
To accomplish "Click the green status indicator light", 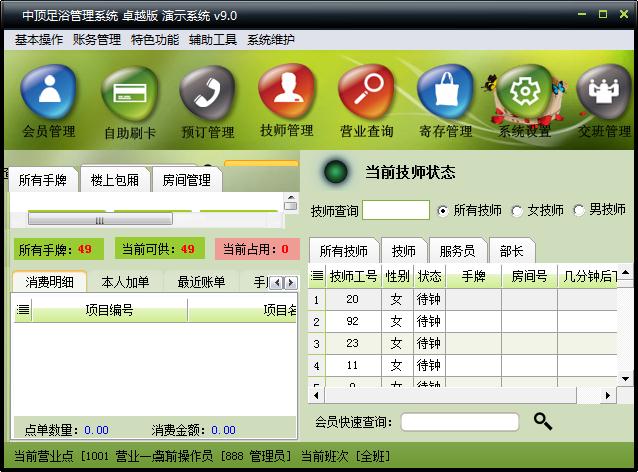I will pos(336,172).
